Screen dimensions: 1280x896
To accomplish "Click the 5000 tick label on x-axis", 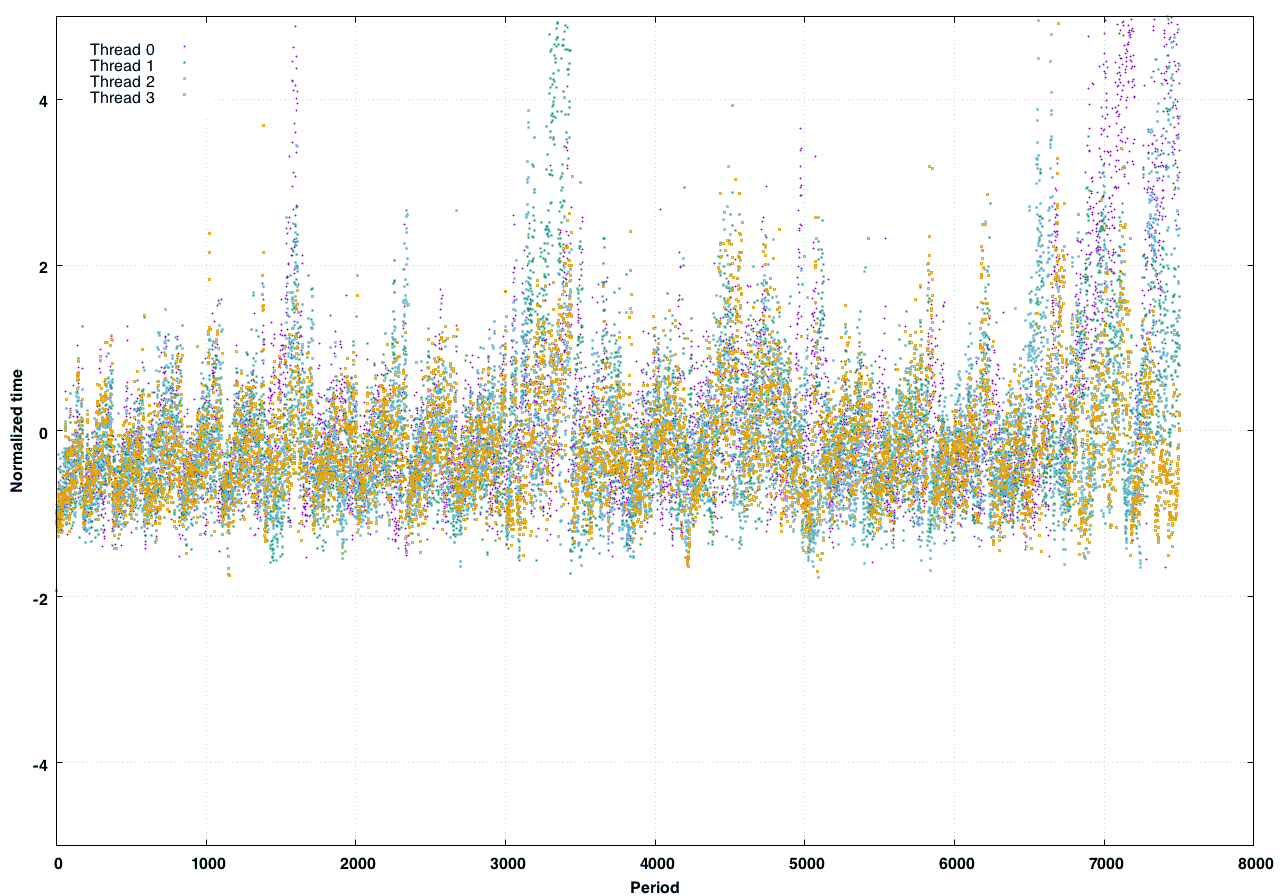I will pos(804,864).
